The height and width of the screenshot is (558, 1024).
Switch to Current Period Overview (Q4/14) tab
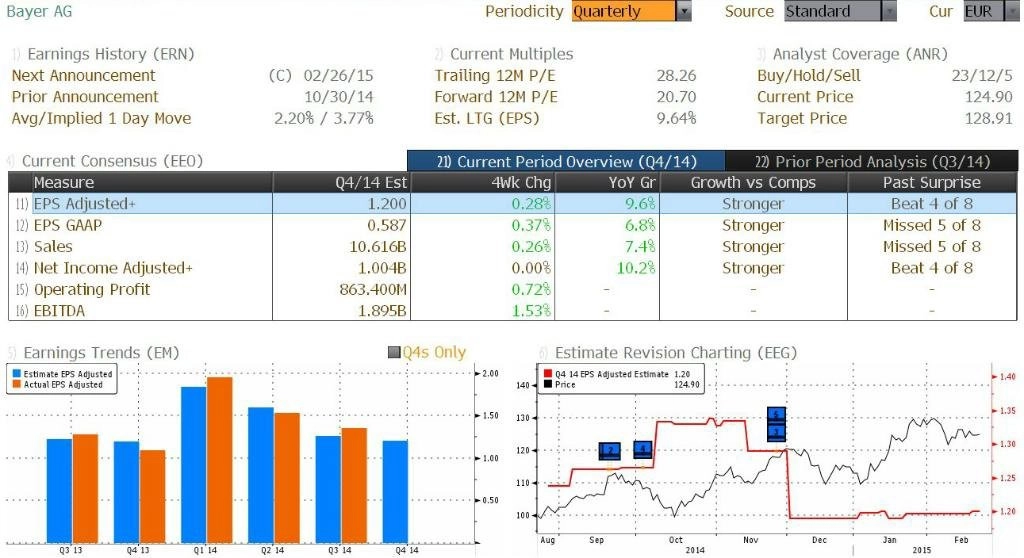[566, 161]
